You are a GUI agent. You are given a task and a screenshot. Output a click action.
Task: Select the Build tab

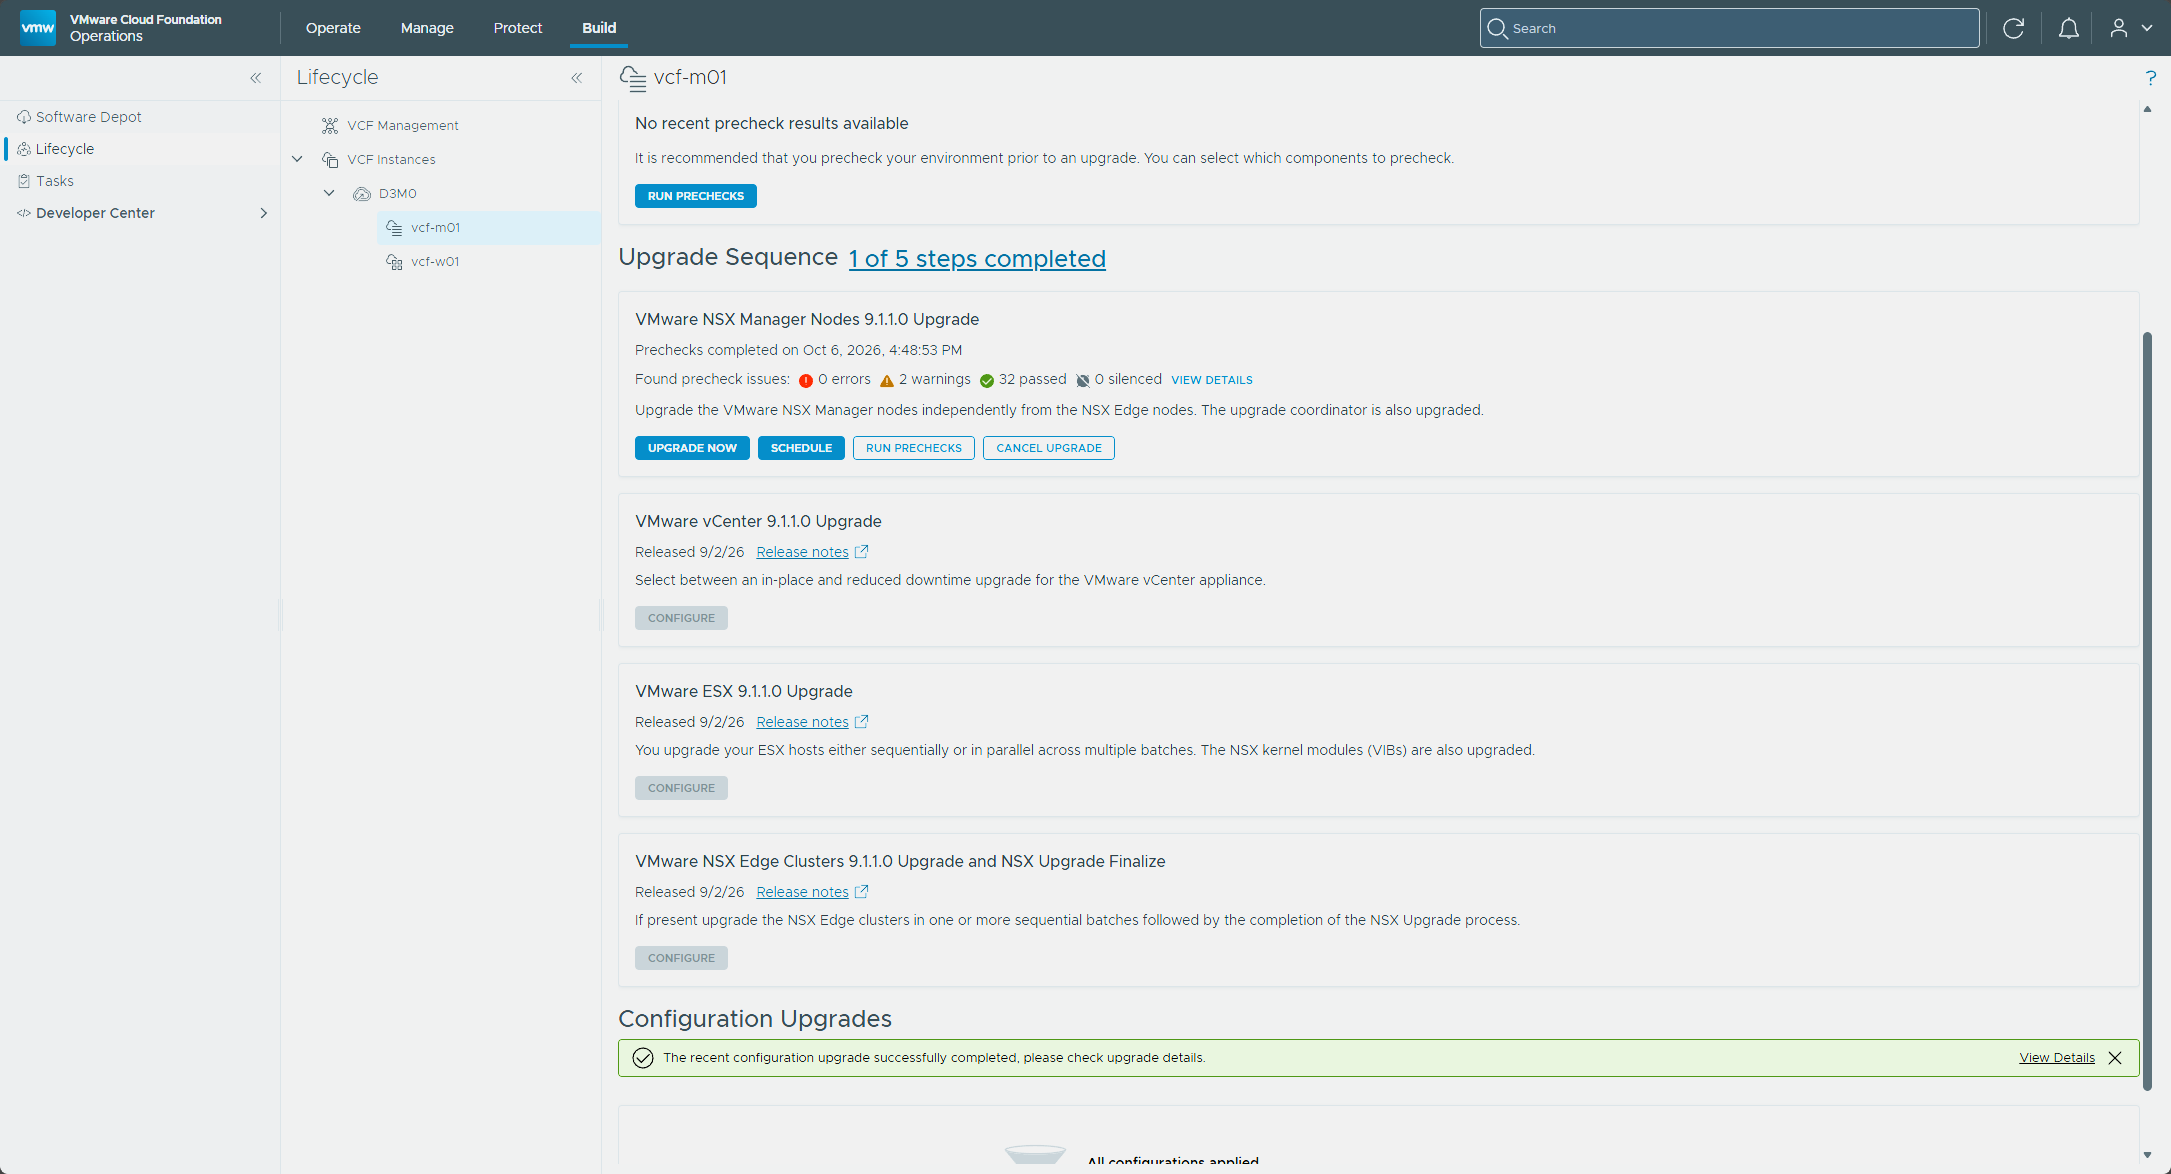pos(599,28)
